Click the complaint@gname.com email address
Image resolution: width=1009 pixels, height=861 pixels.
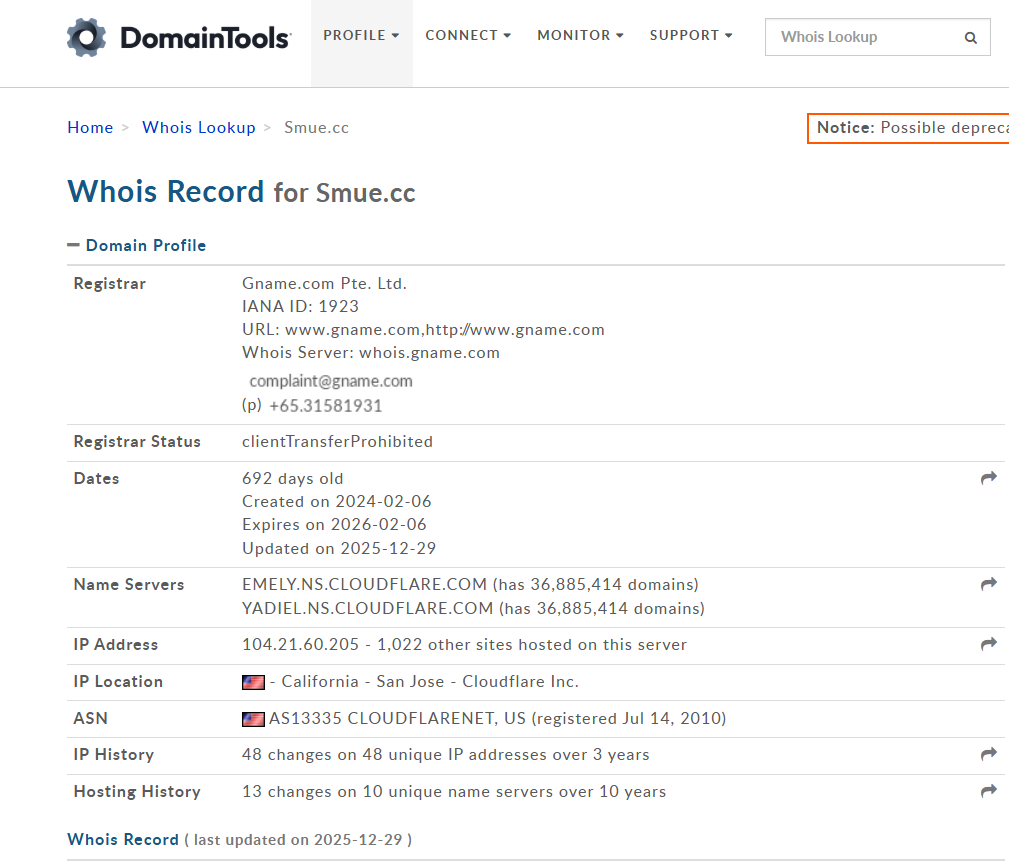pyautogui.click(x=331, y=381)
